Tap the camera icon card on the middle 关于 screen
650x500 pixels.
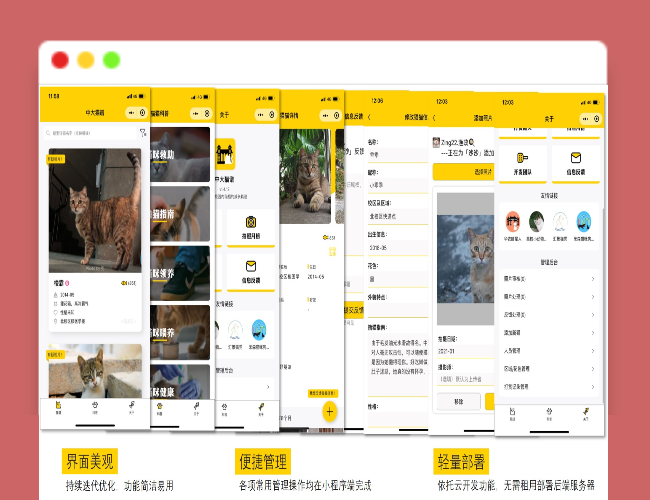(251, 228)
